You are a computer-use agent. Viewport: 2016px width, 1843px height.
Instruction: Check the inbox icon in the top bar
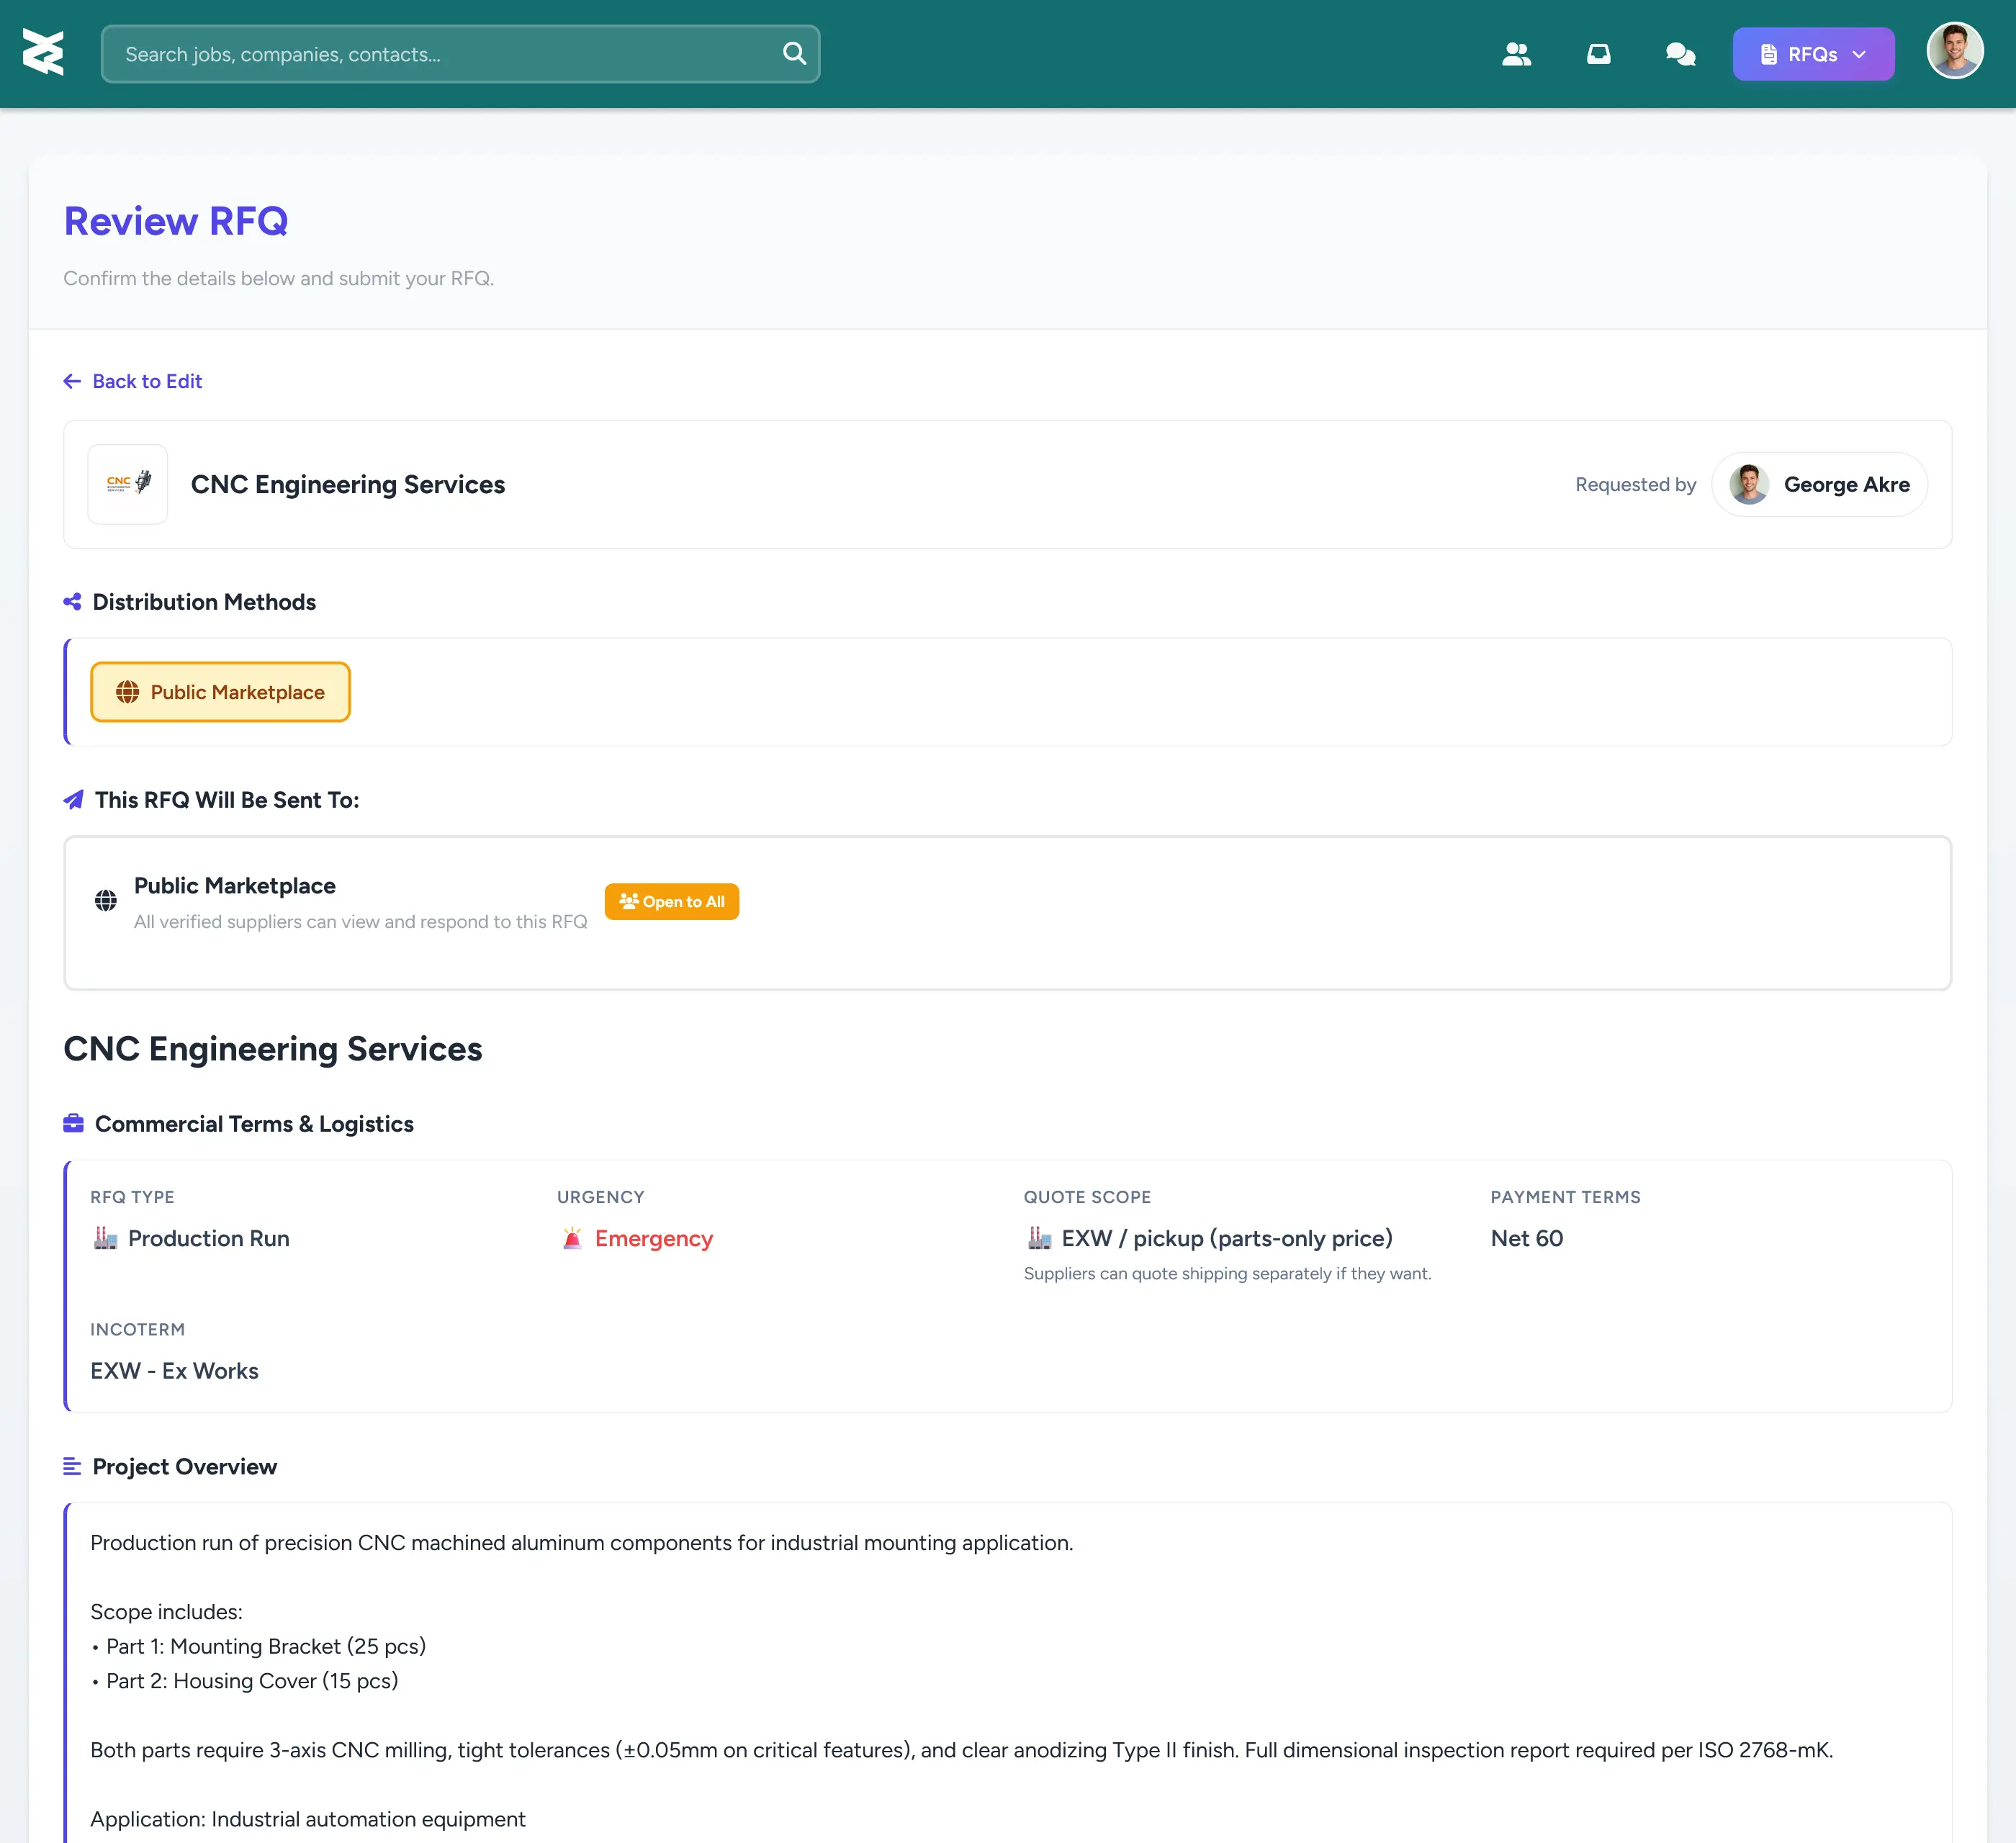click(x=1598, y=54)
